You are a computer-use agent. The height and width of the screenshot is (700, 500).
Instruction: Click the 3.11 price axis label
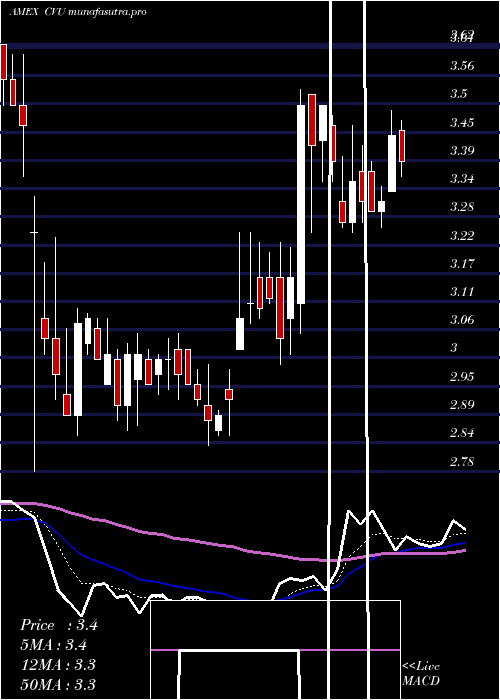[462, 292]
